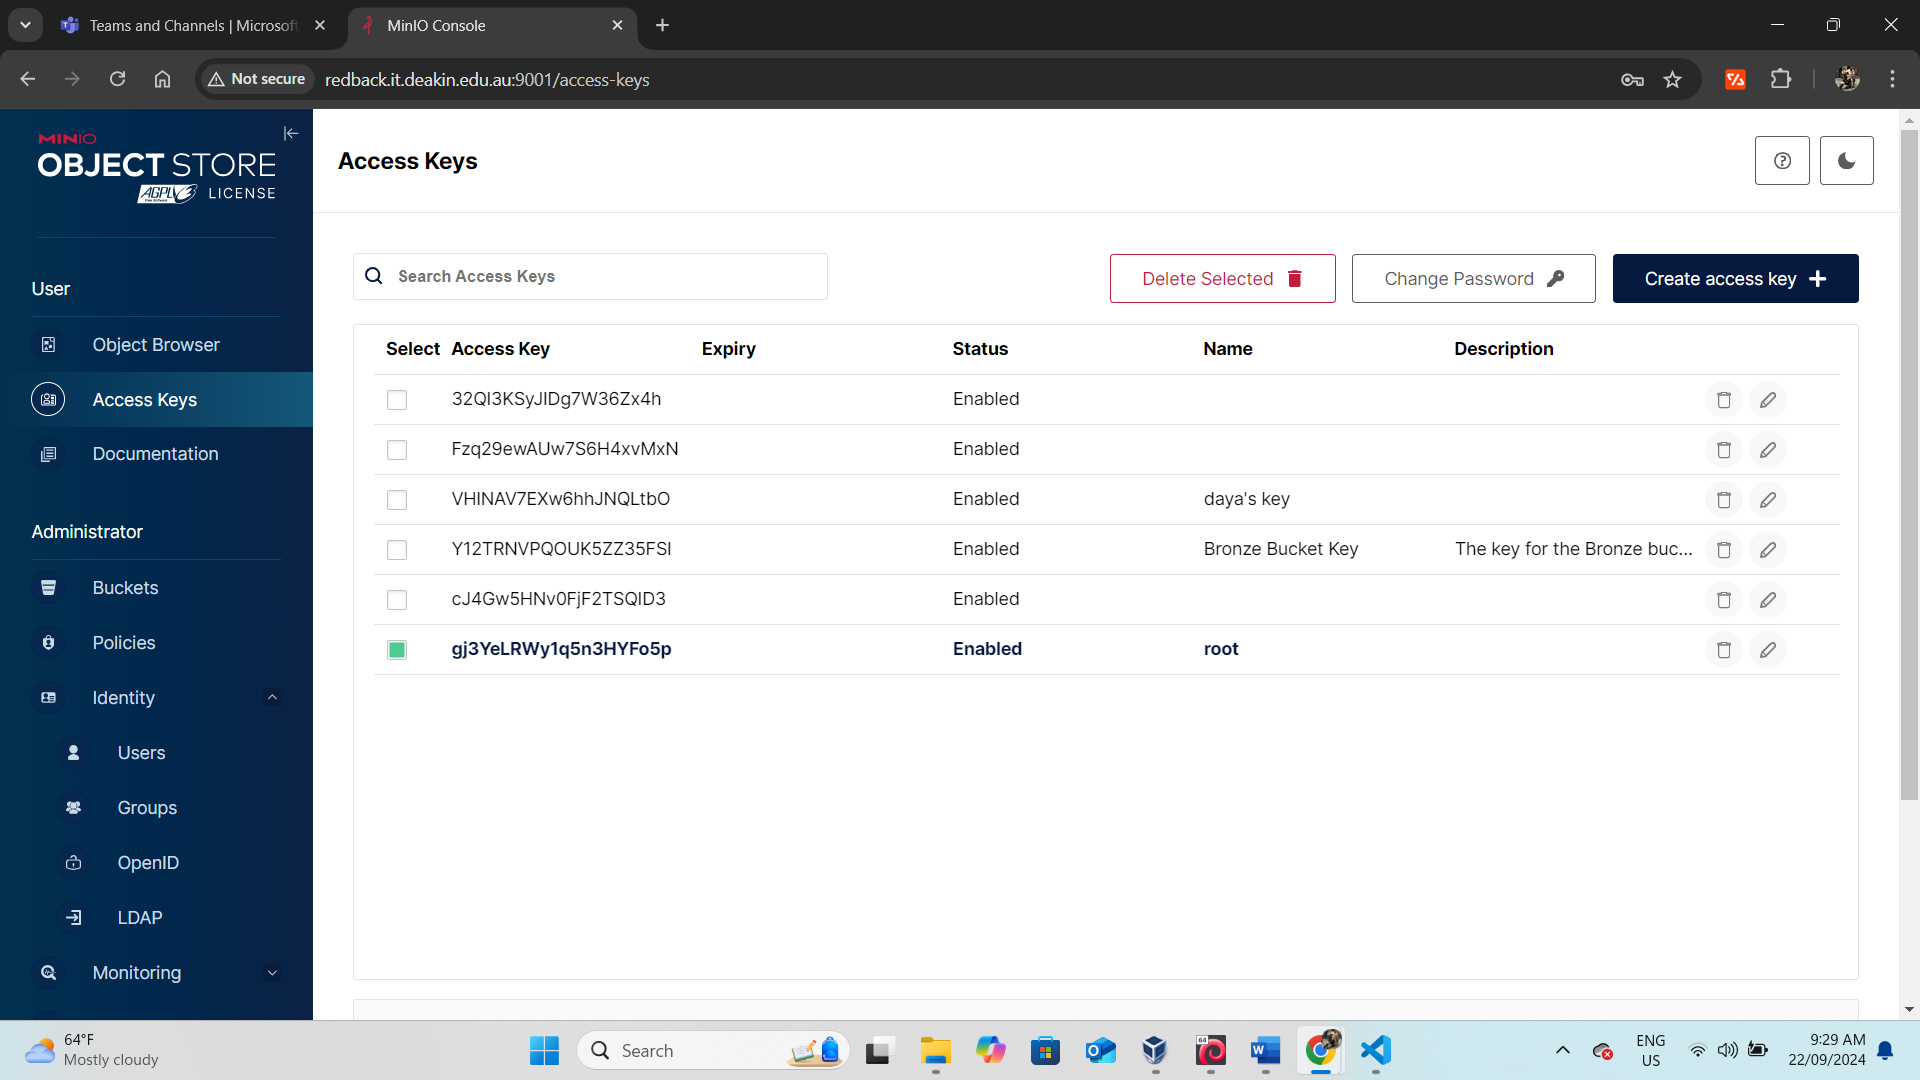Uncheck the root key gj3YeLRWy1q5n3HYFo5p
This screenshot has width=1920, height=1080.
tap(397, 650)
